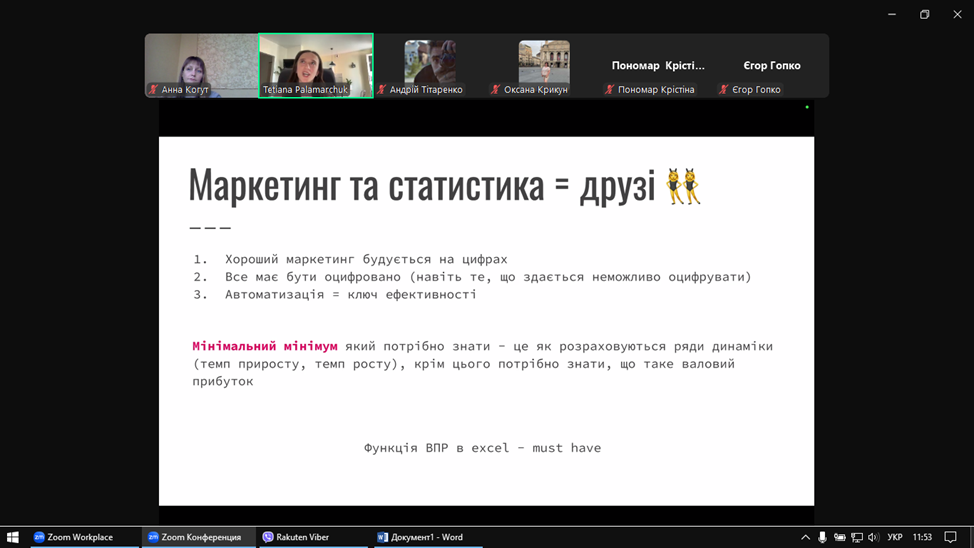Check the battery icon in system tray
974x548 pixels.
pyautogui.click(x=839, y=537)
